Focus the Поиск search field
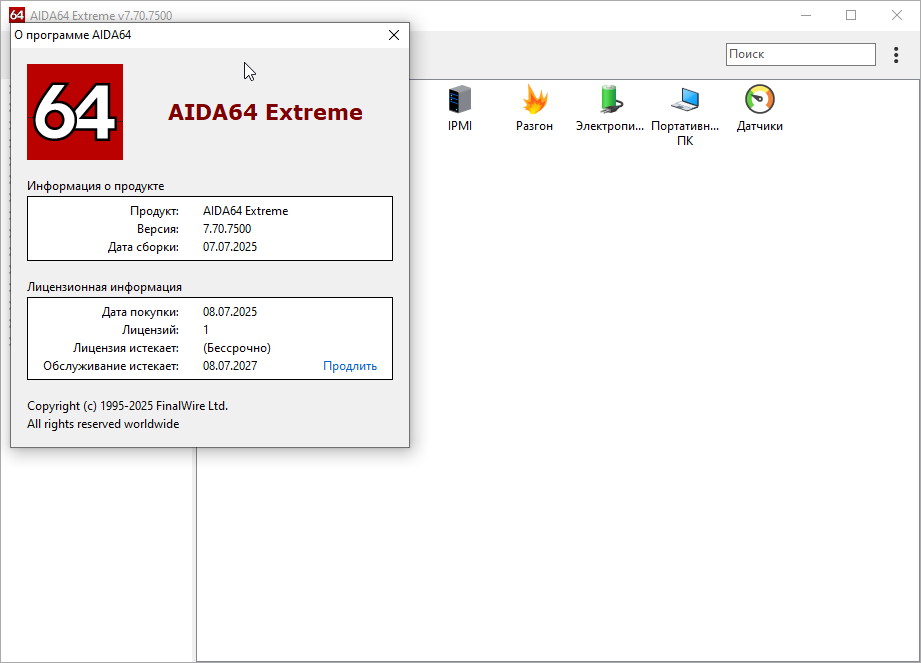This screenshot has width=921, height=663. click(801, 54)
